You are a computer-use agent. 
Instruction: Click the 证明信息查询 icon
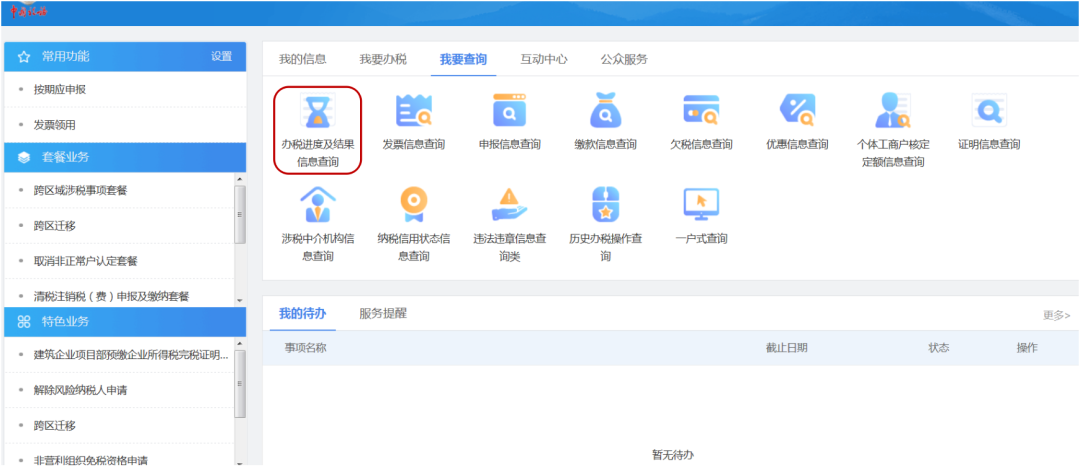pos(989,111)
